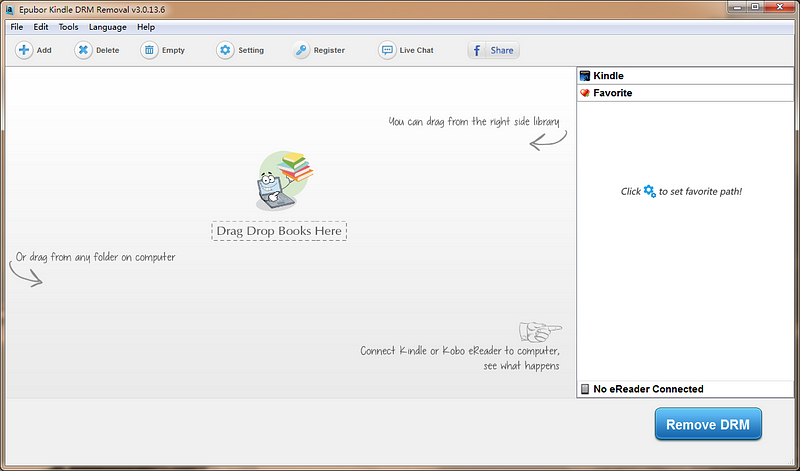This screenshot has height=471, width=800.
Task: Open the File menu
Action: [x=16, y=27]
